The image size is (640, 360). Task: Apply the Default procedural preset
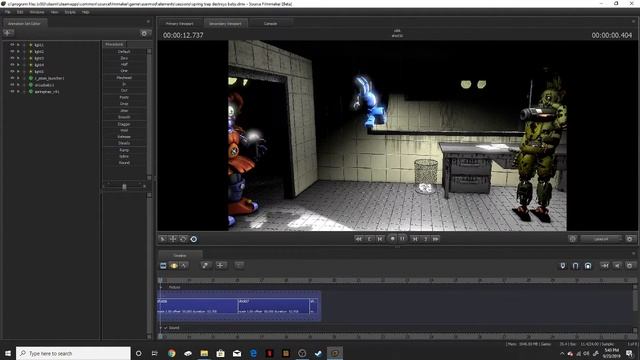click(124, 51)
